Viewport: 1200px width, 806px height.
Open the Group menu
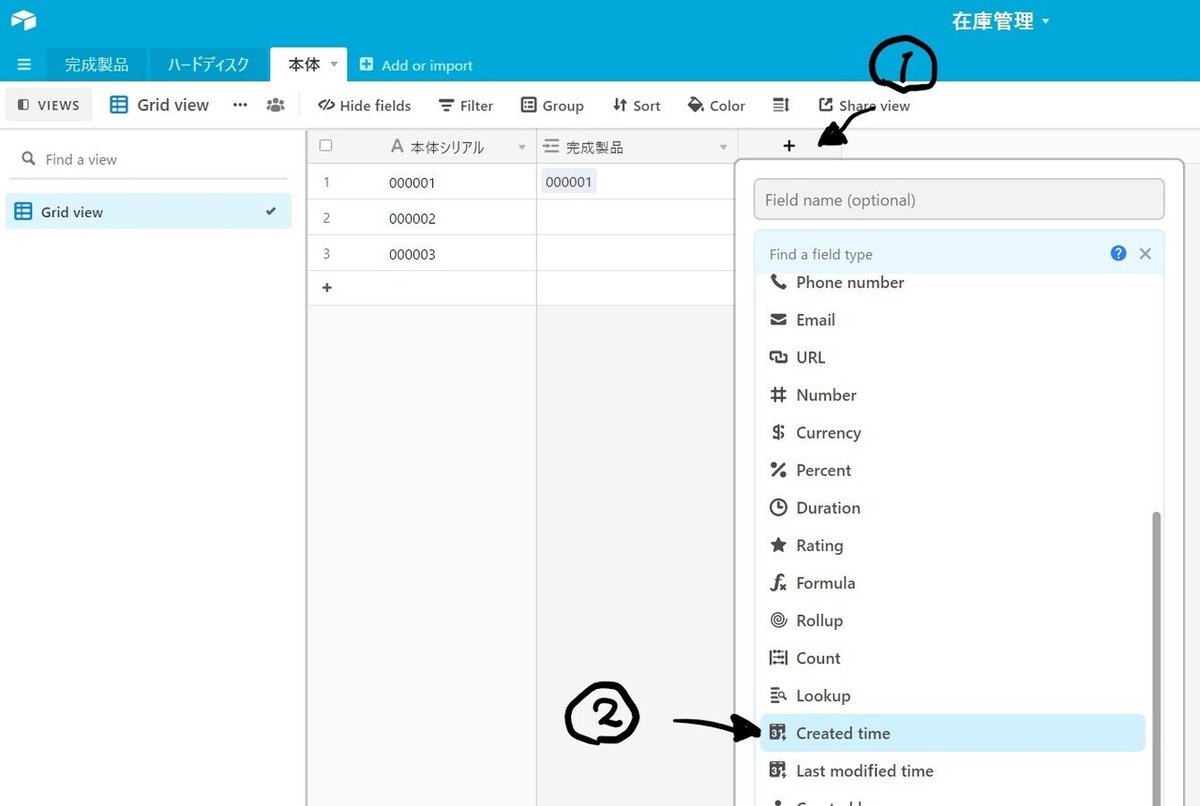552,105
